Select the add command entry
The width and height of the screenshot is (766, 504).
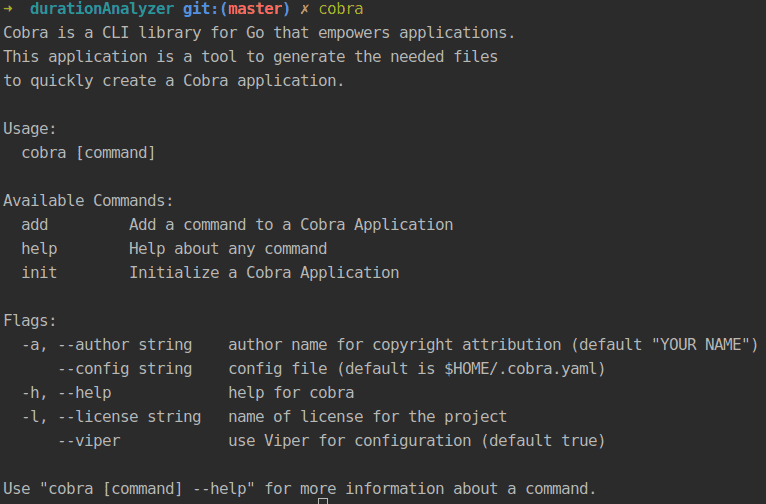pos(35,225)
